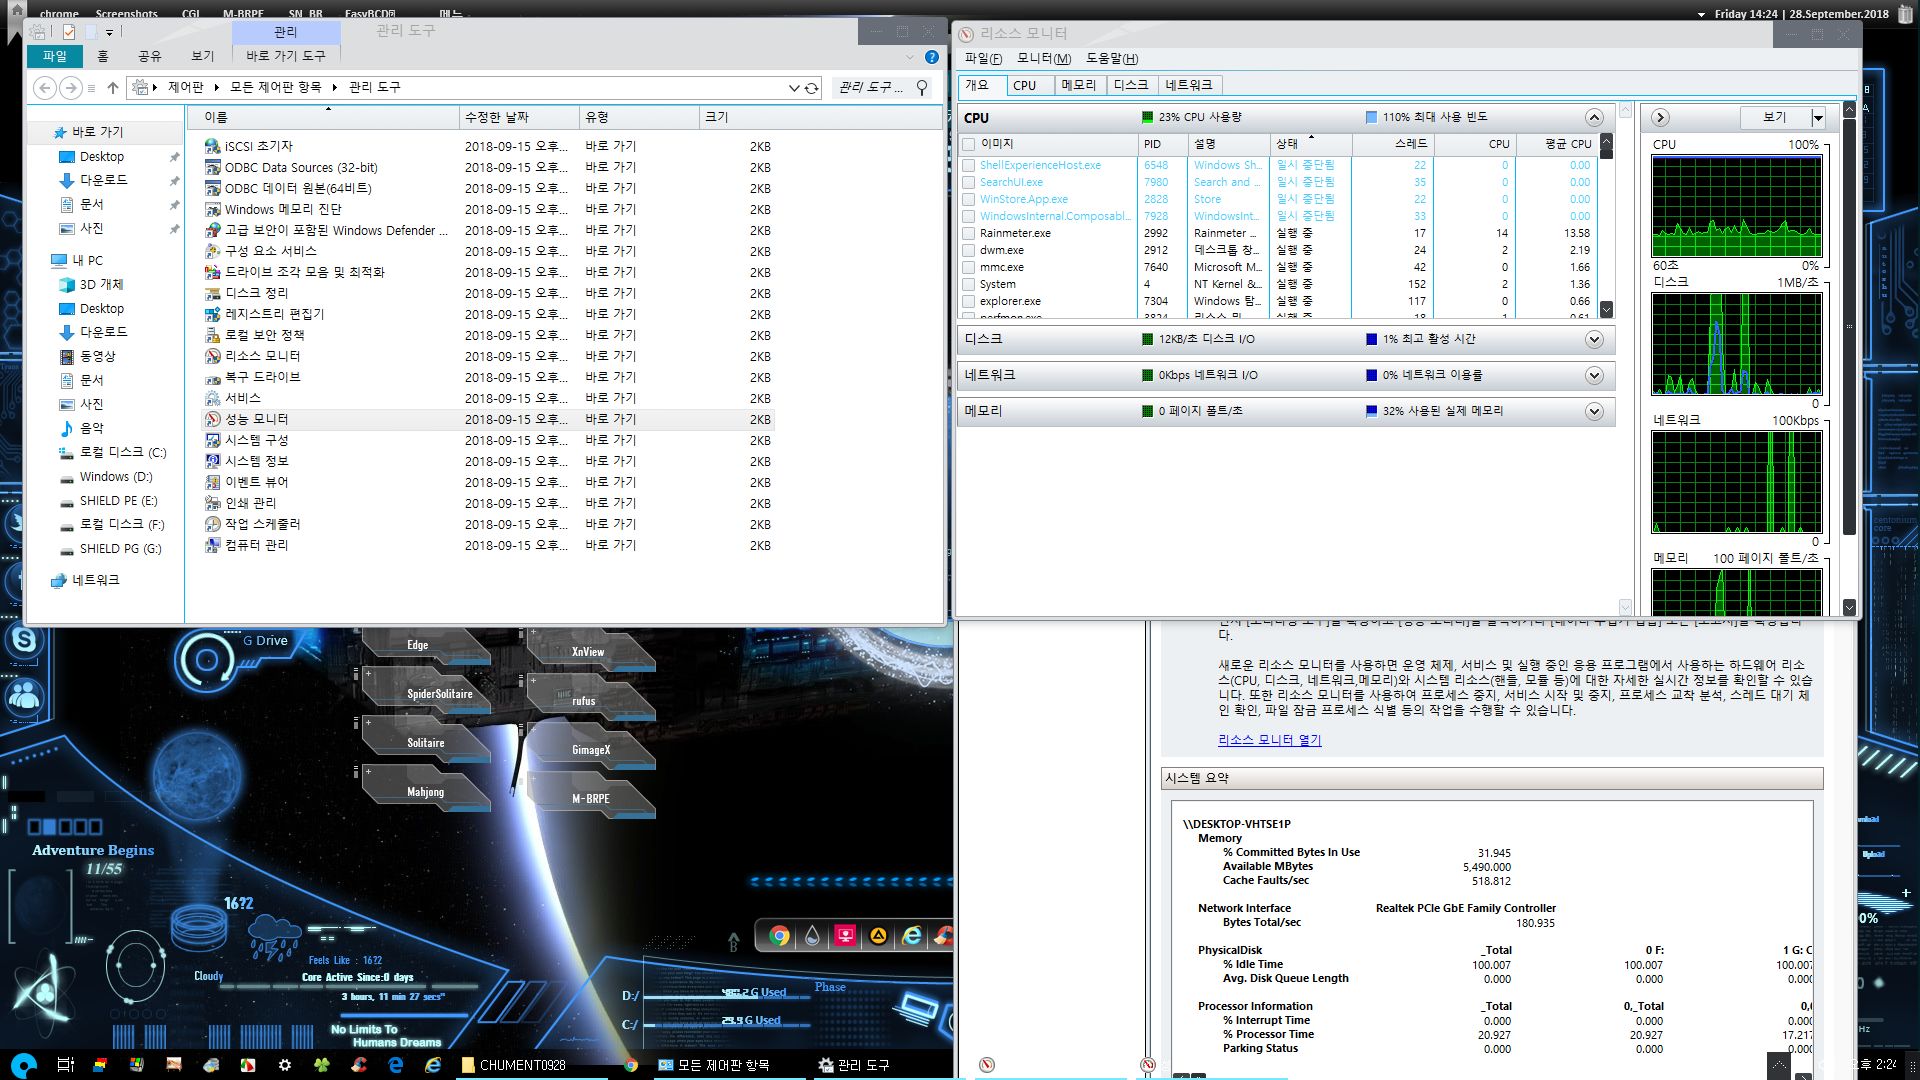This screenshot has height=1080, width=1920.
Task: Select 레지스트리 편집기 icon
Action: 212,314
